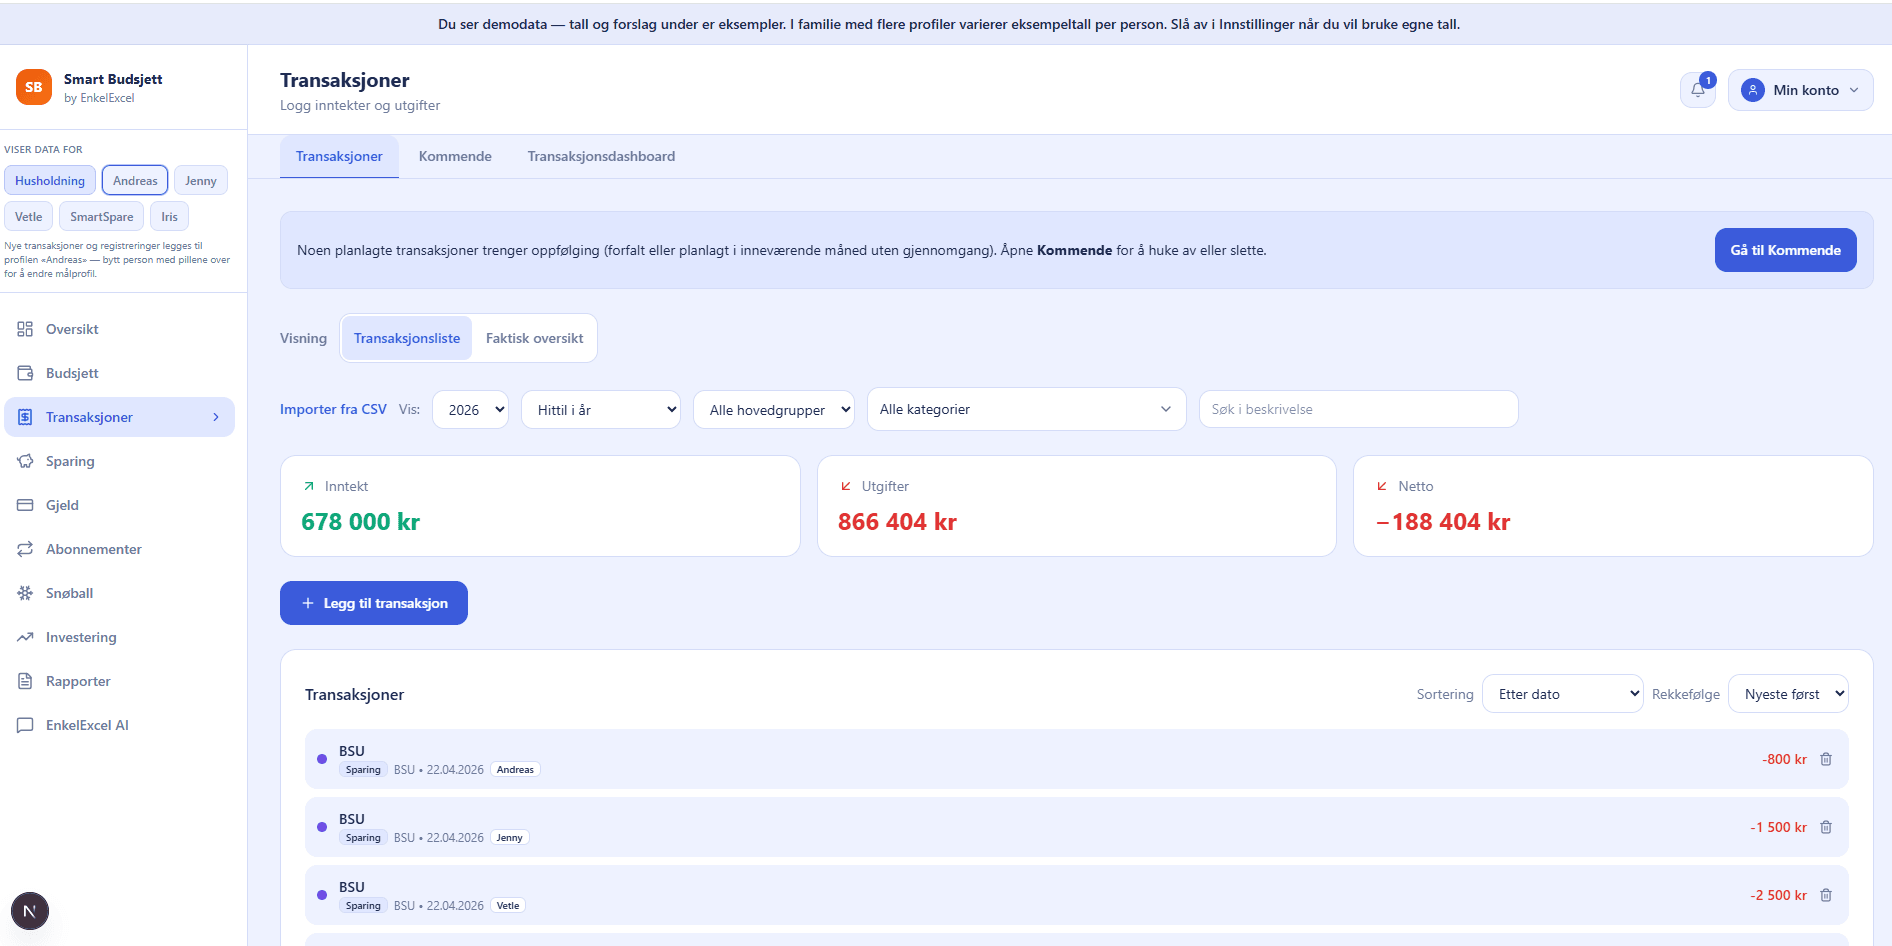
Task: Click the Andreas tag on first BSU row
Action: pyautogui.click(x=515, y=770)
